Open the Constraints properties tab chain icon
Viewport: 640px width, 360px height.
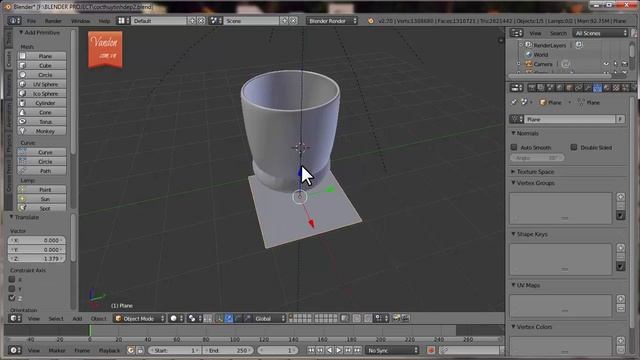(578, 88)
